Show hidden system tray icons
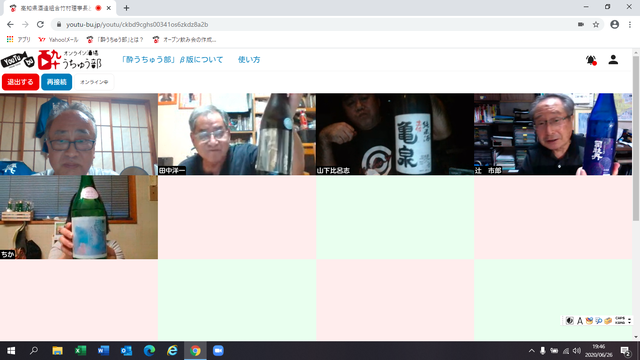Image resolution: width=640 pixels, height=360 pixels. pos(531,351)
